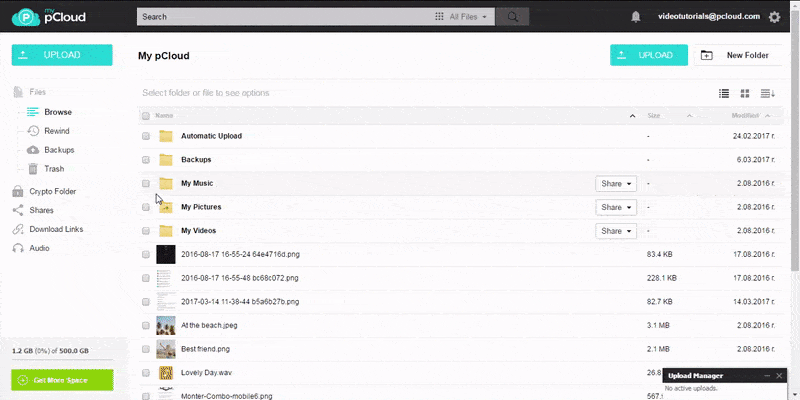Open the Crypto Folder lock icon

coord(18,191)
